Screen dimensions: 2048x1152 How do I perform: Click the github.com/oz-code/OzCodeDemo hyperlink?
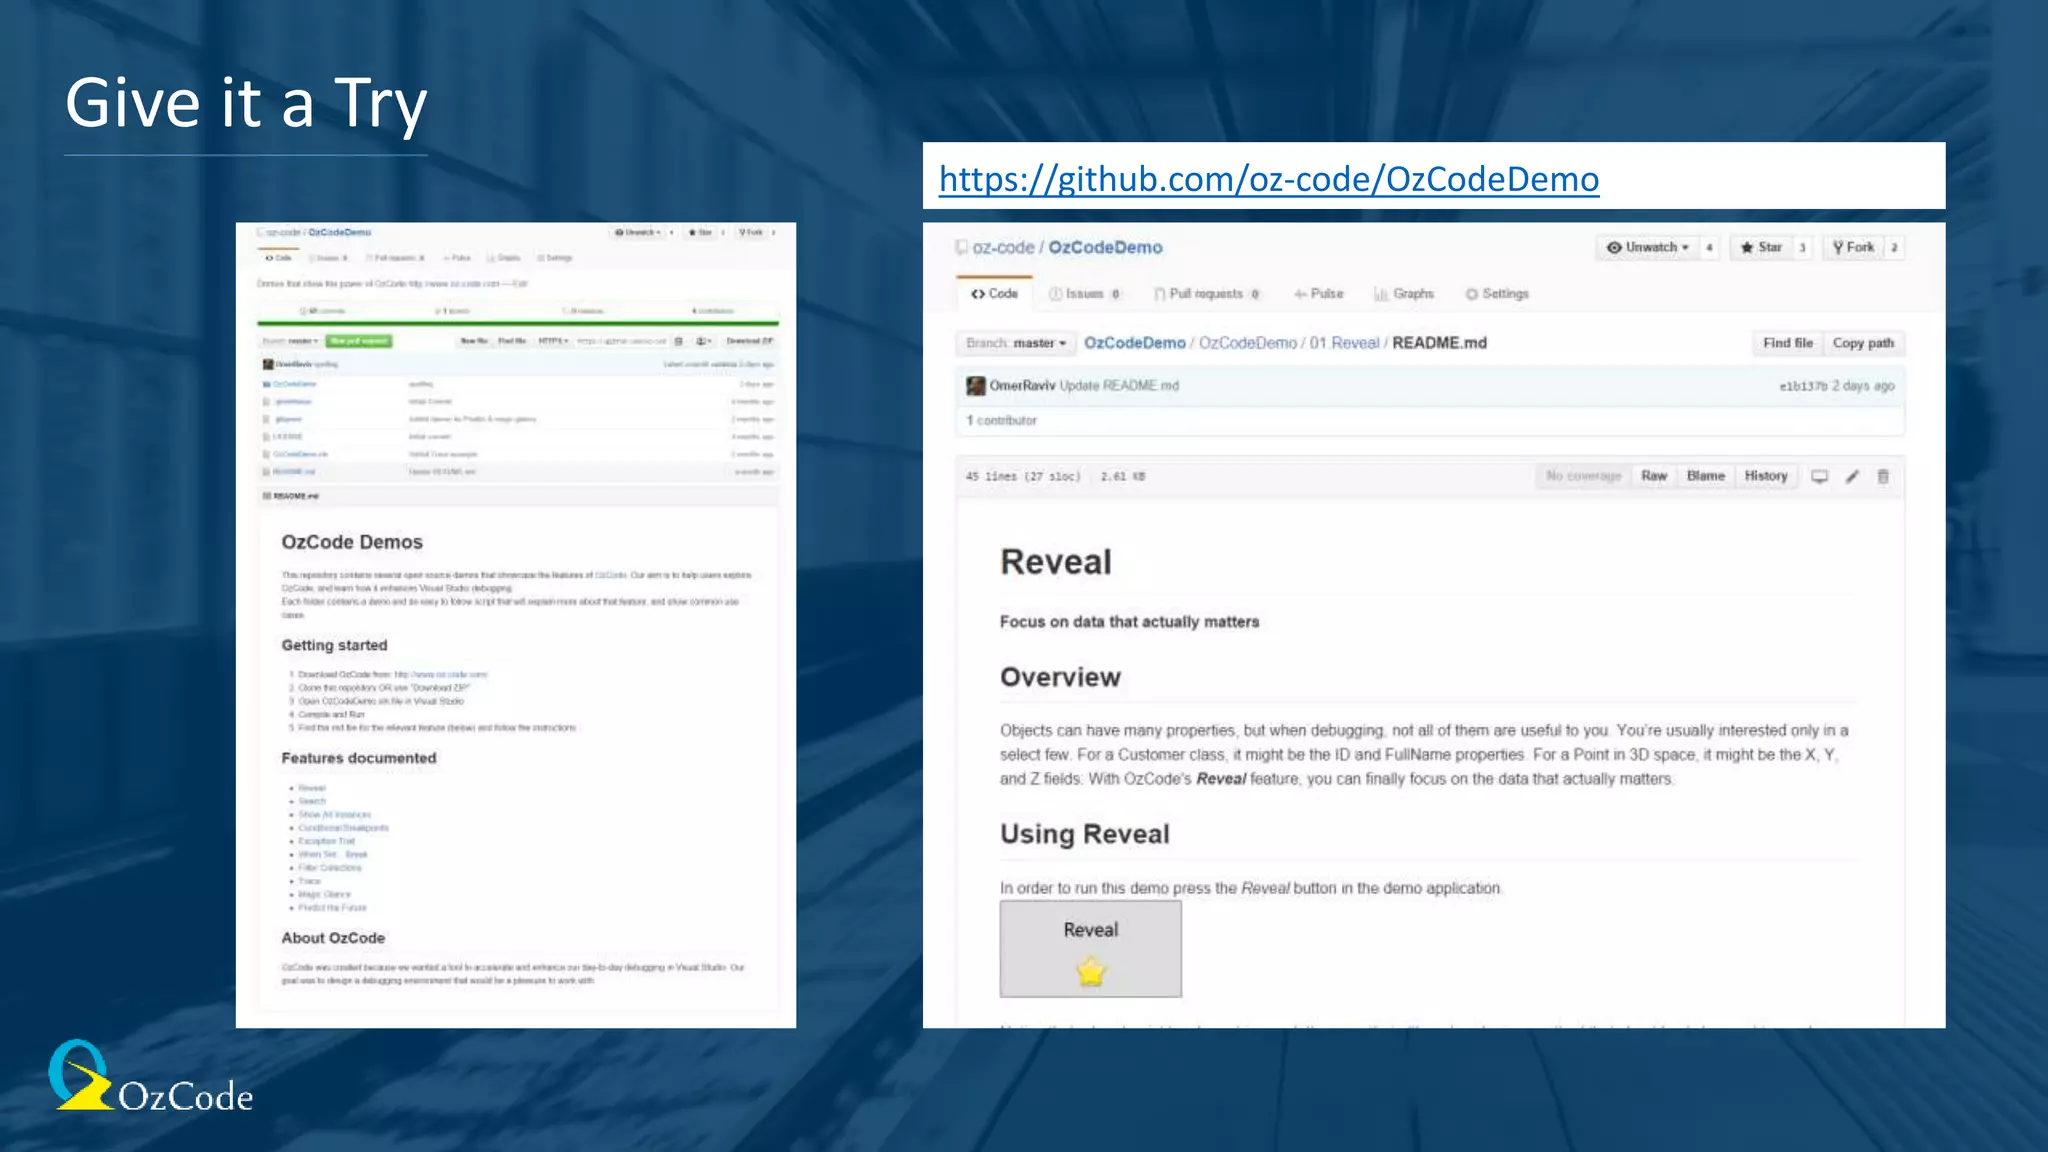pyautogui.click(x=1268, y=179)
